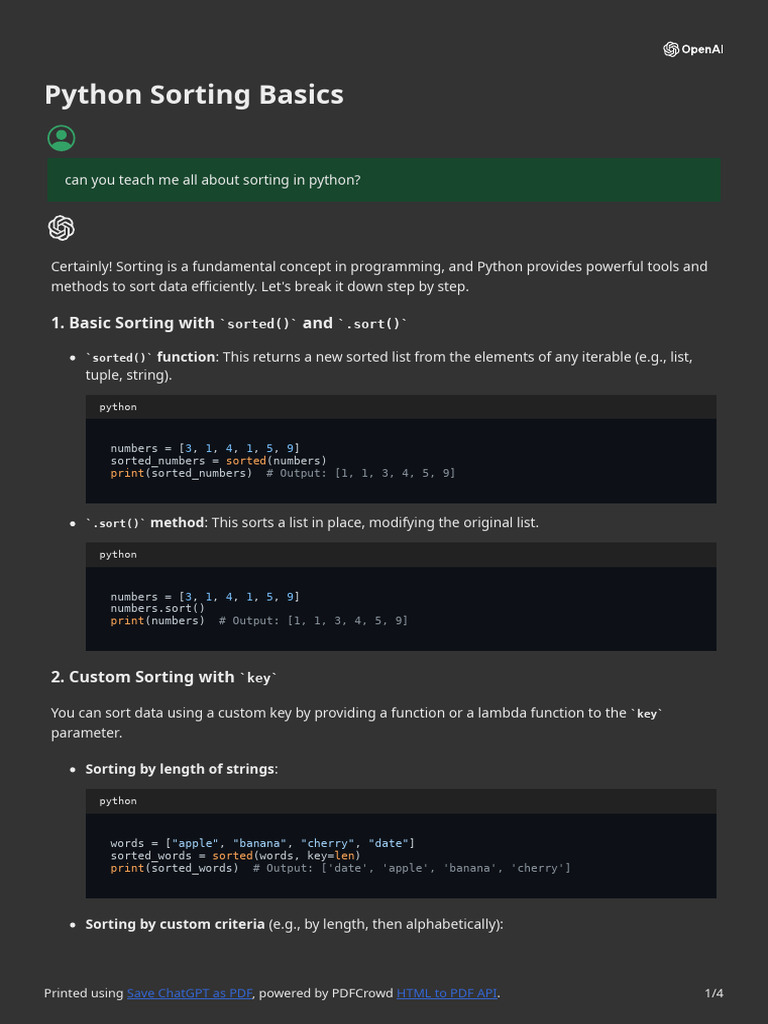768x1024 pixels.
Task: Click heading "1. Basic Sorting with sorted()"
Action: pyautogui.click(x=230, y=323)
